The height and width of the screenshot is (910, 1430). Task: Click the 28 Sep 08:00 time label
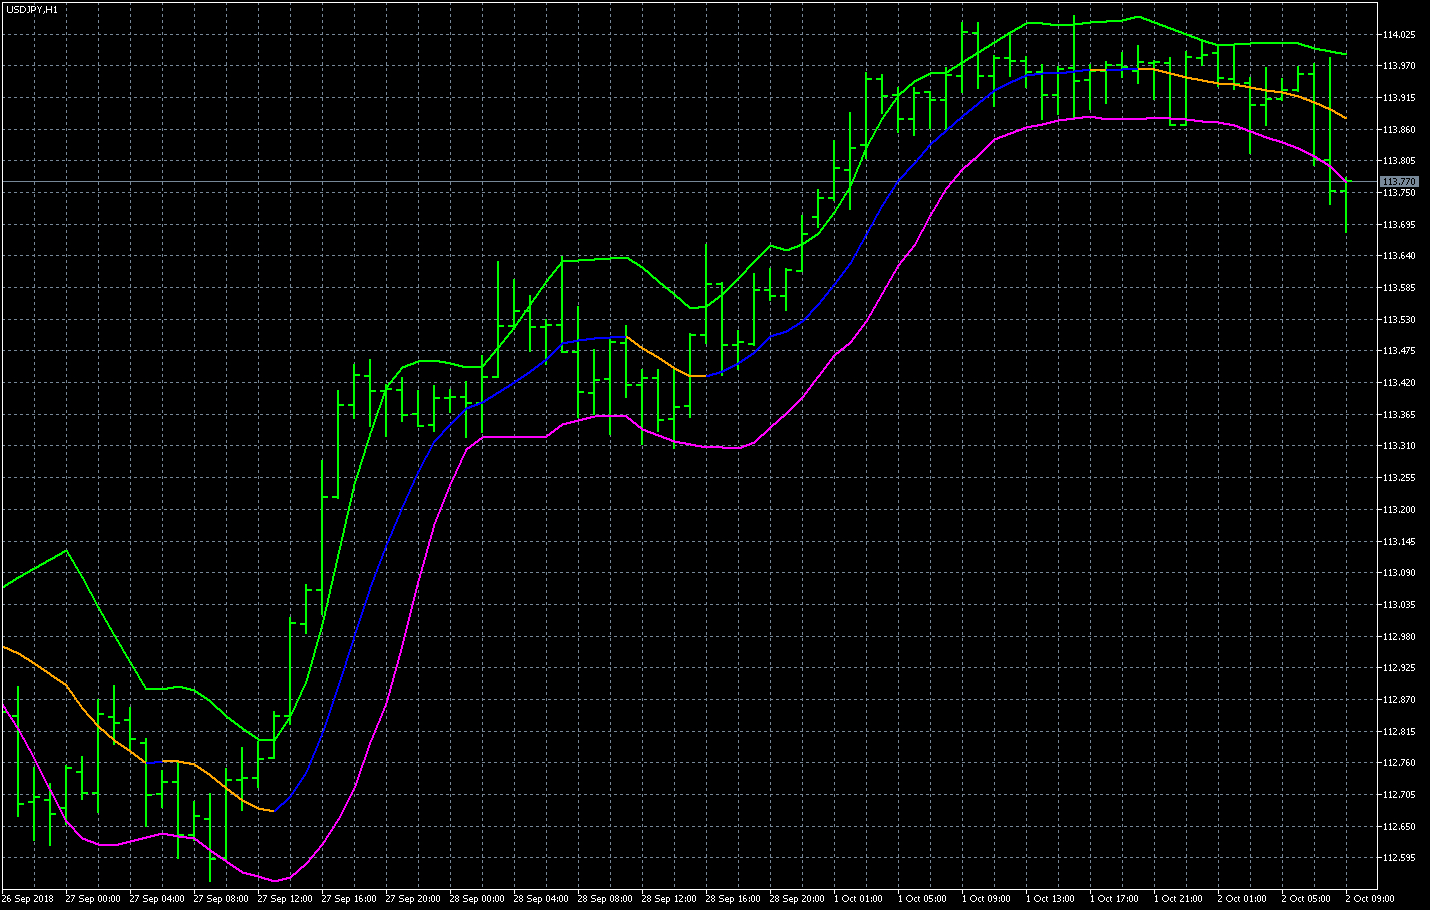pos(605,899)
